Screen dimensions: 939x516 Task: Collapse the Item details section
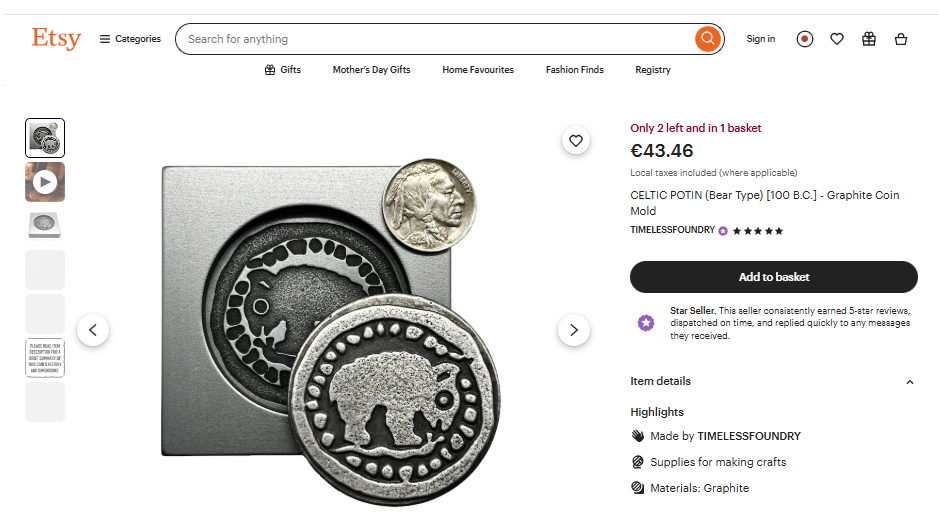[x=910, y=382]
